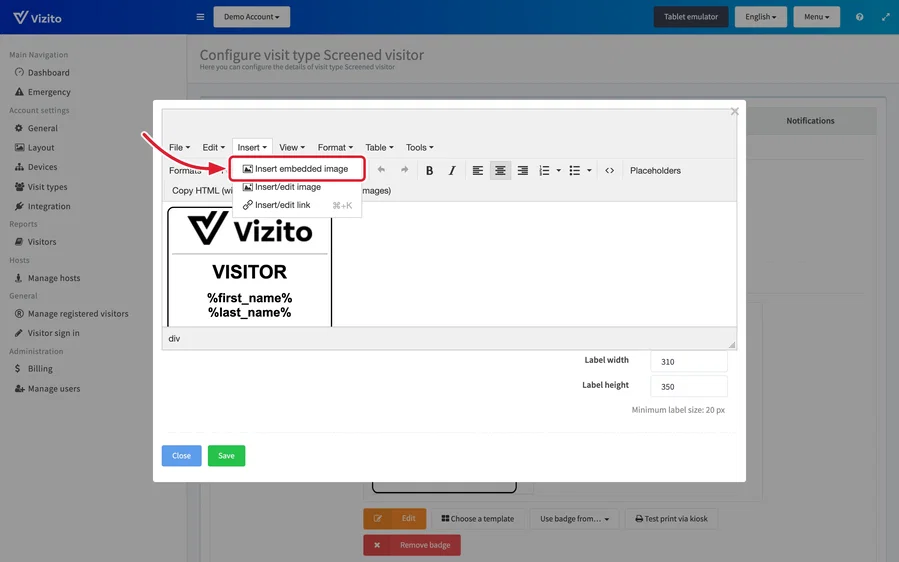Open the File menu in editor
This screenshot has height=562, width=899.
[179, 147]
